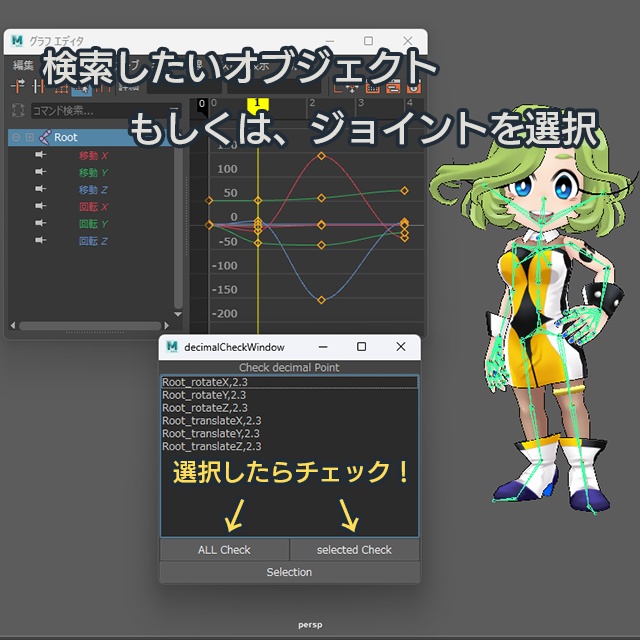Select the Insert Keys tool icon
The image size is (640, 640).
pyautogui.click(x=38, y=86)
